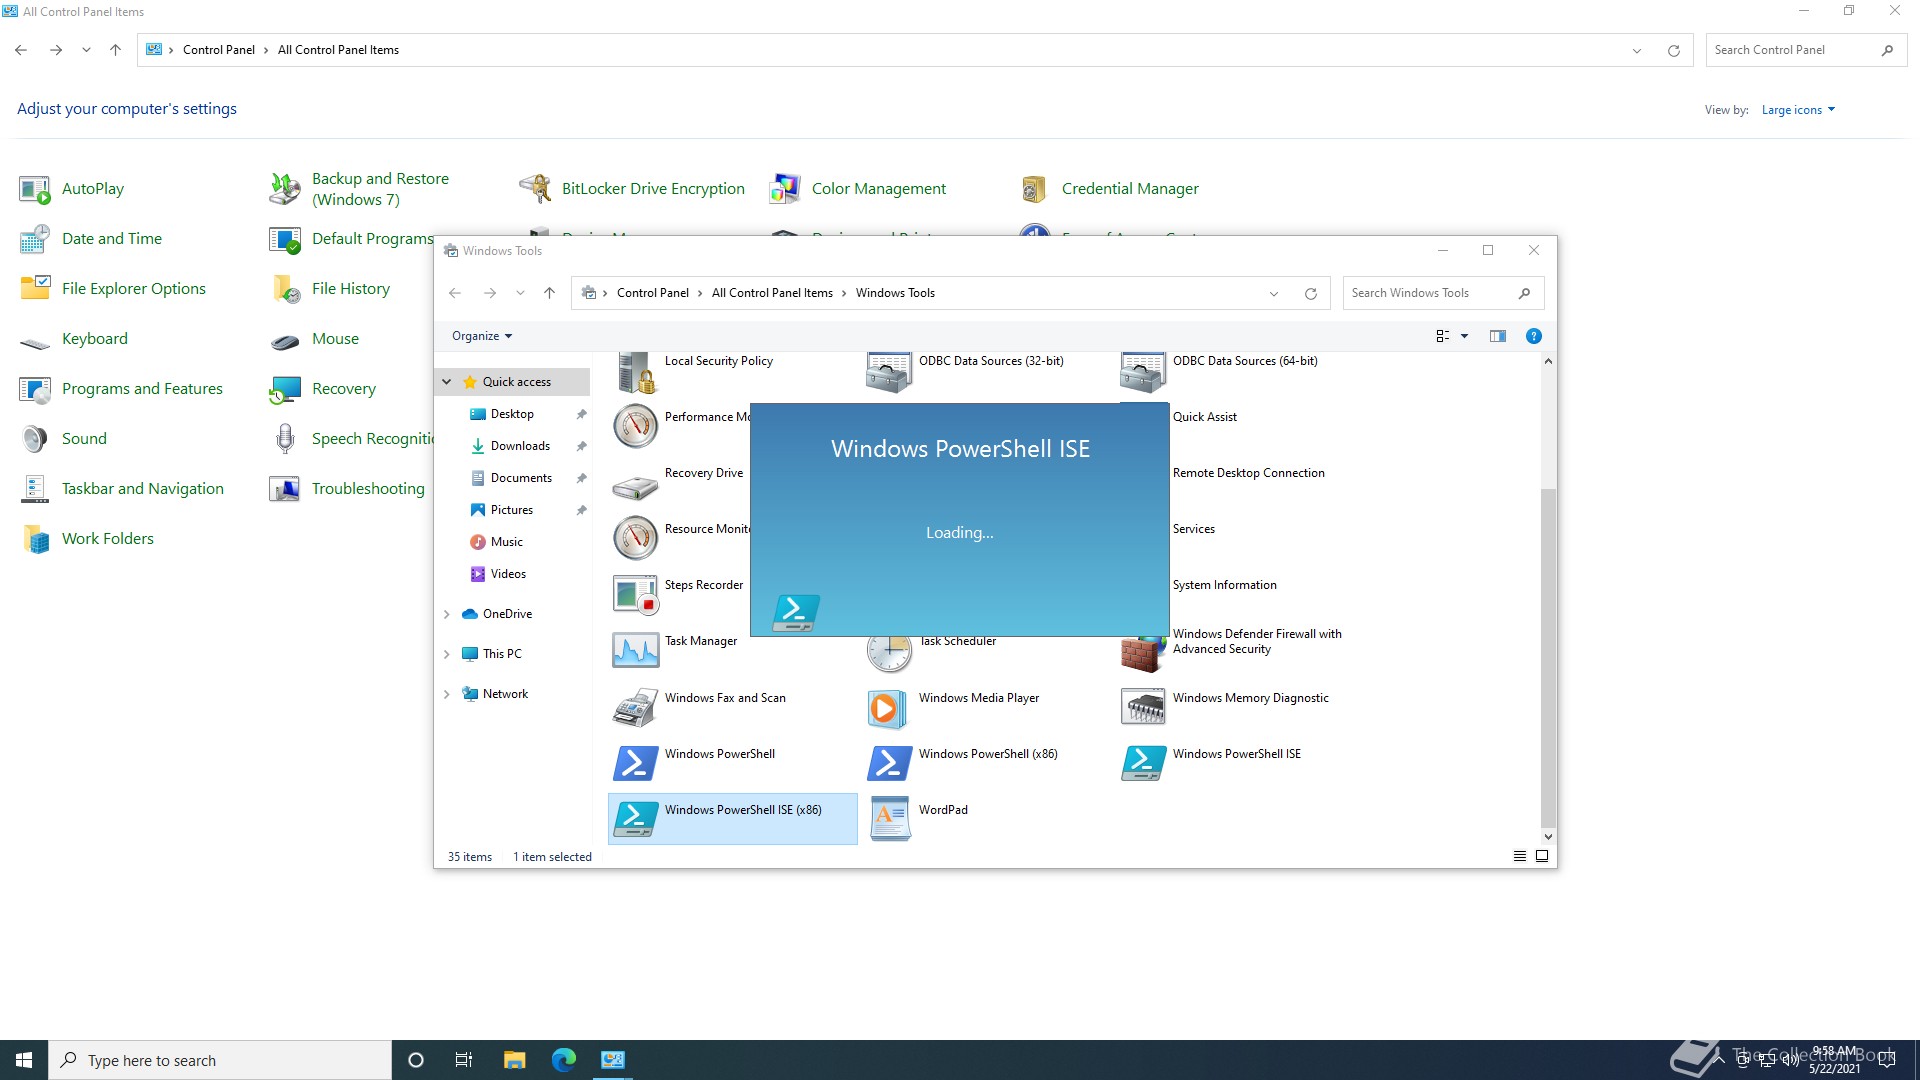This screenshot has height=1080, width=1920.
Task: Select Videos in the navigation pane
Action: point(508,574)
